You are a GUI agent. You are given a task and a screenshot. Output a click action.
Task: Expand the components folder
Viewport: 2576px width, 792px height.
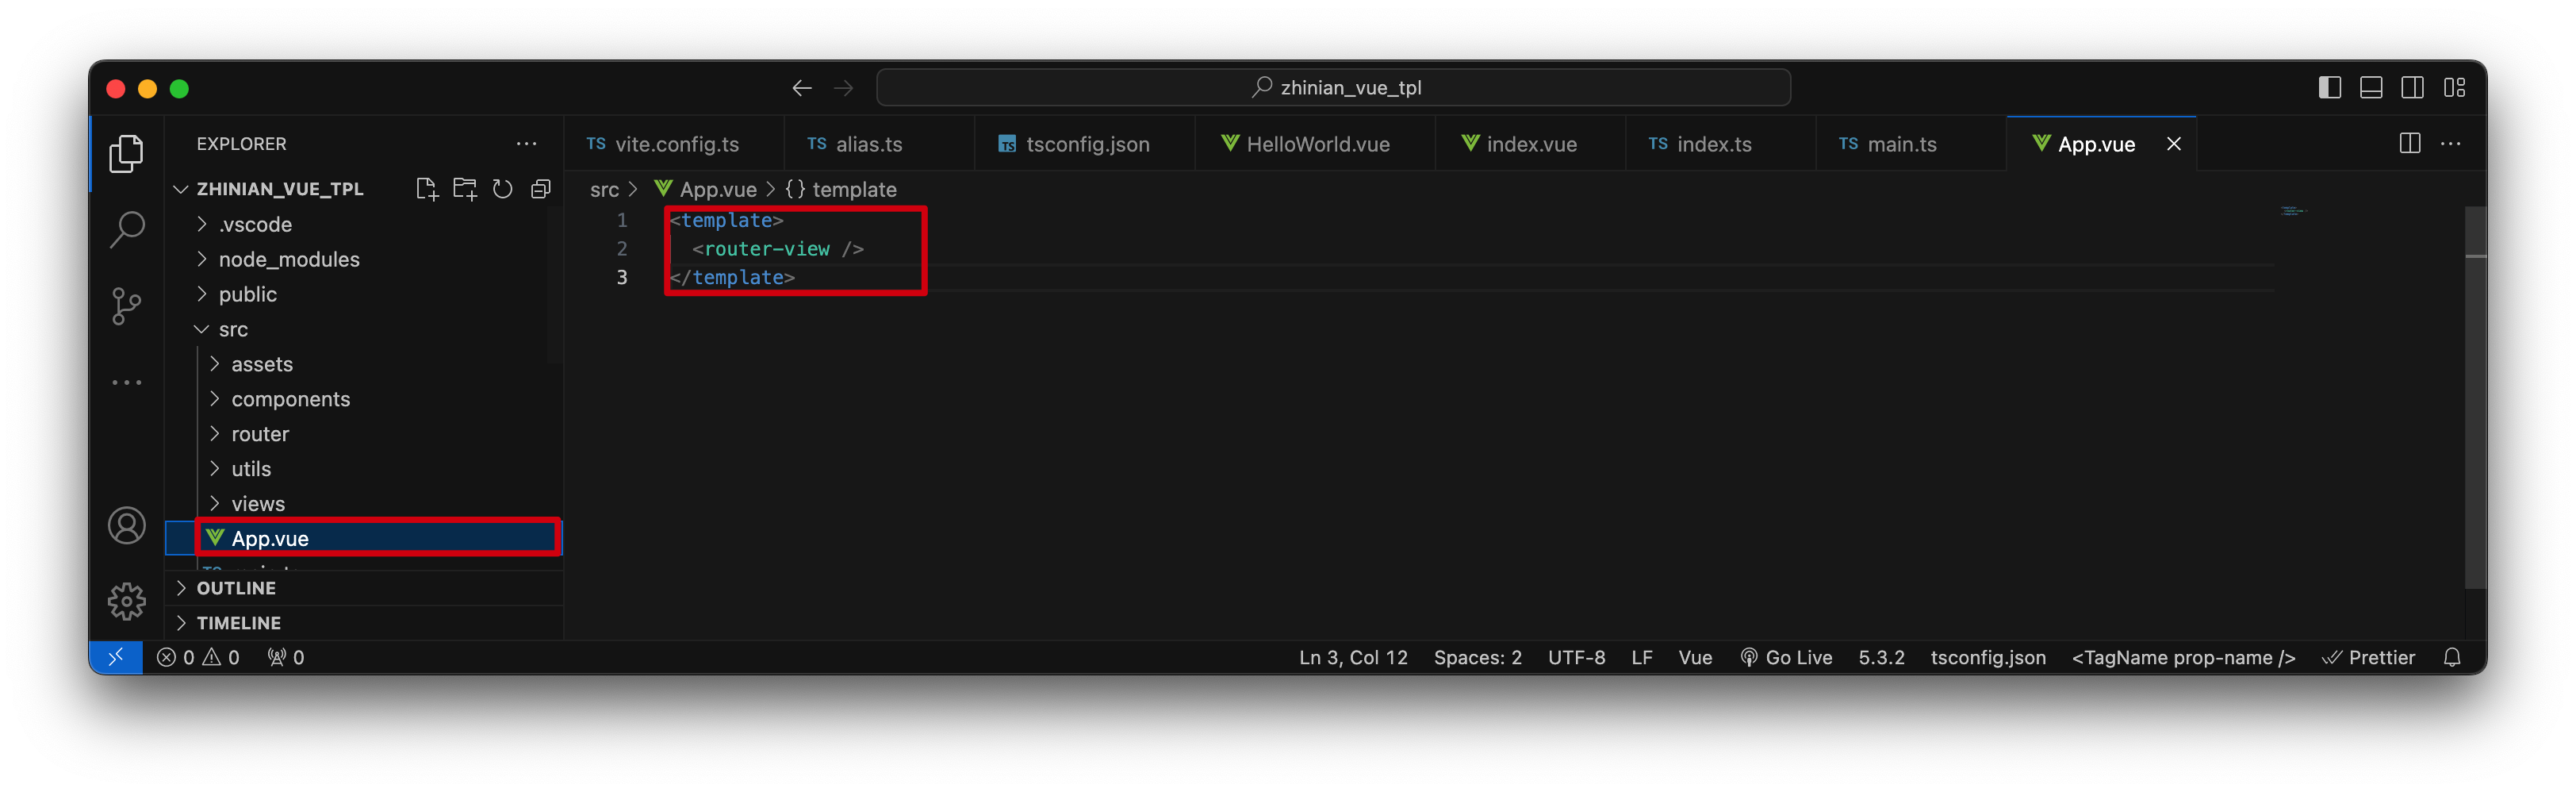tap(365, 399)
